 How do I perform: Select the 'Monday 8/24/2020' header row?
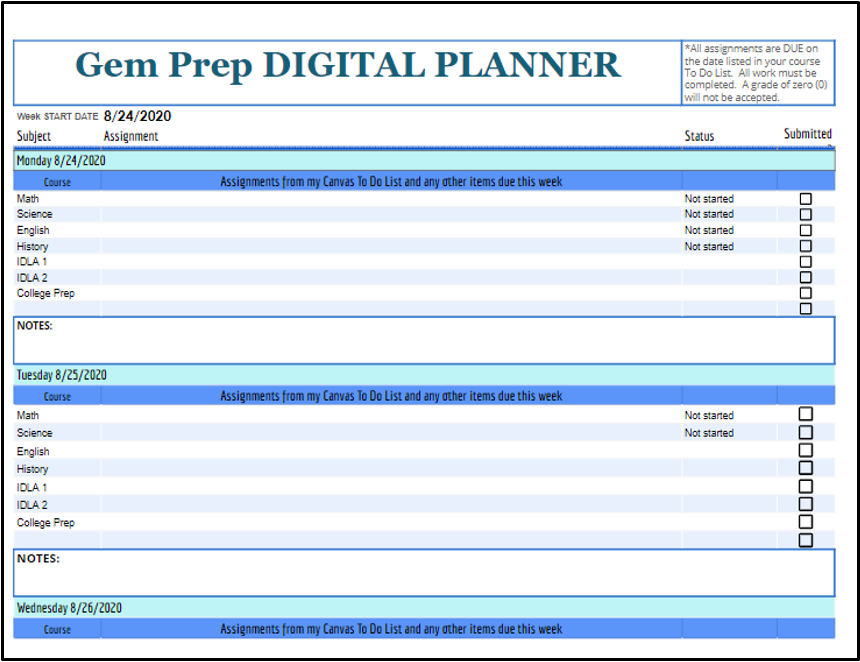pyautogui.click(x=424, y=160)
